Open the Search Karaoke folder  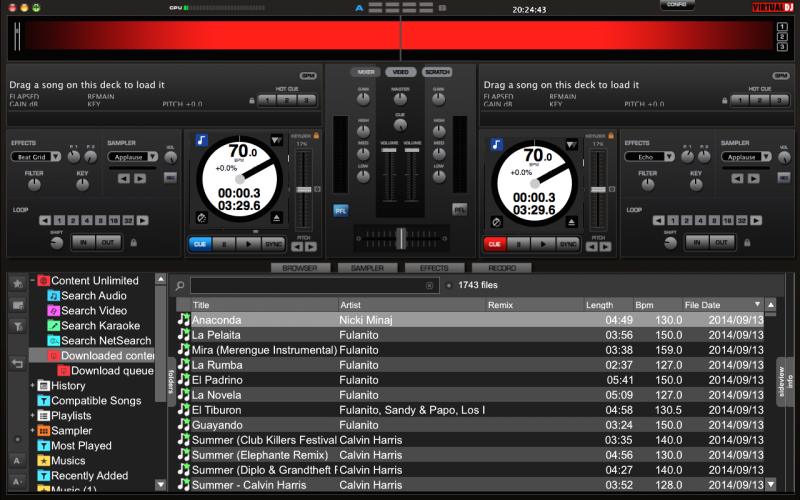100,326
